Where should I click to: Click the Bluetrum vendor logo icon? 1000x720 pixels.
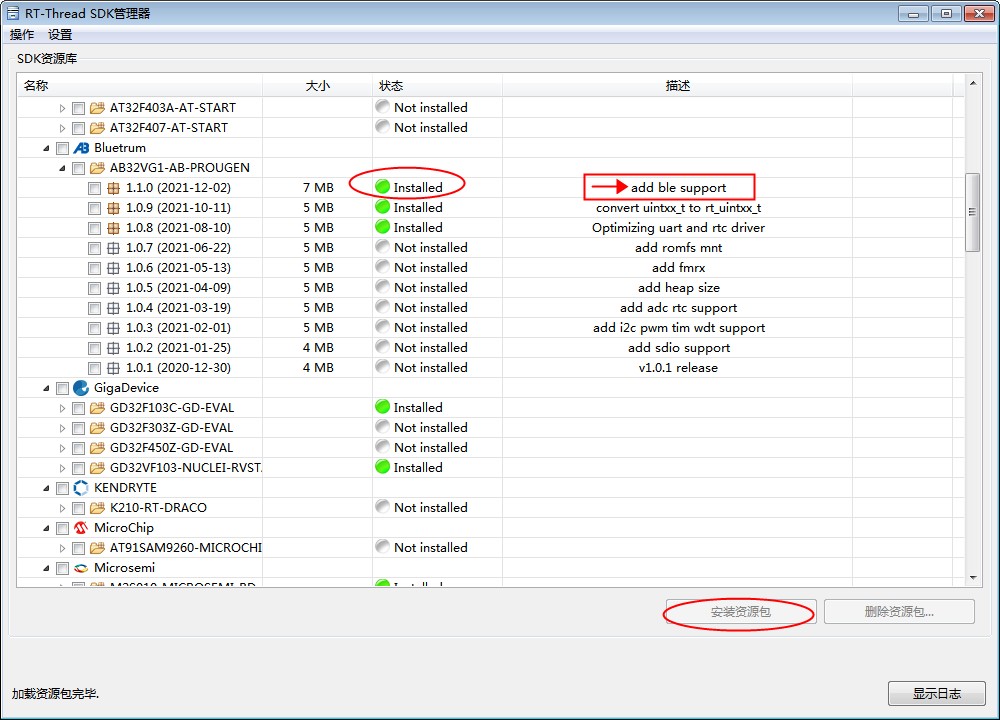[81, 148]
